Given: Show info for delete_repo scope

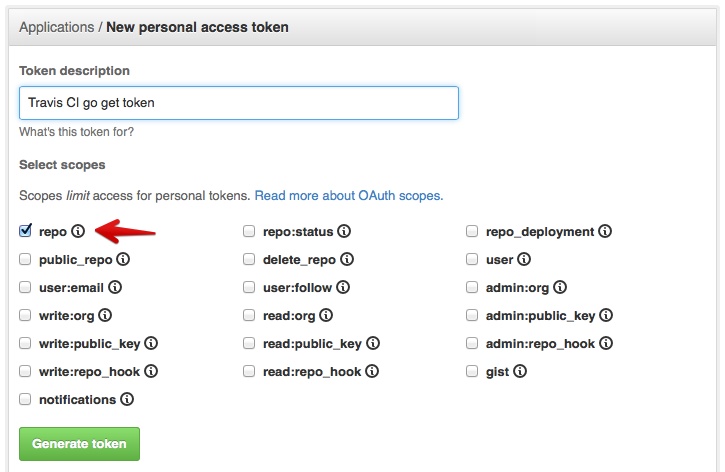Looking at the screenshot, I should pos(344,260).
